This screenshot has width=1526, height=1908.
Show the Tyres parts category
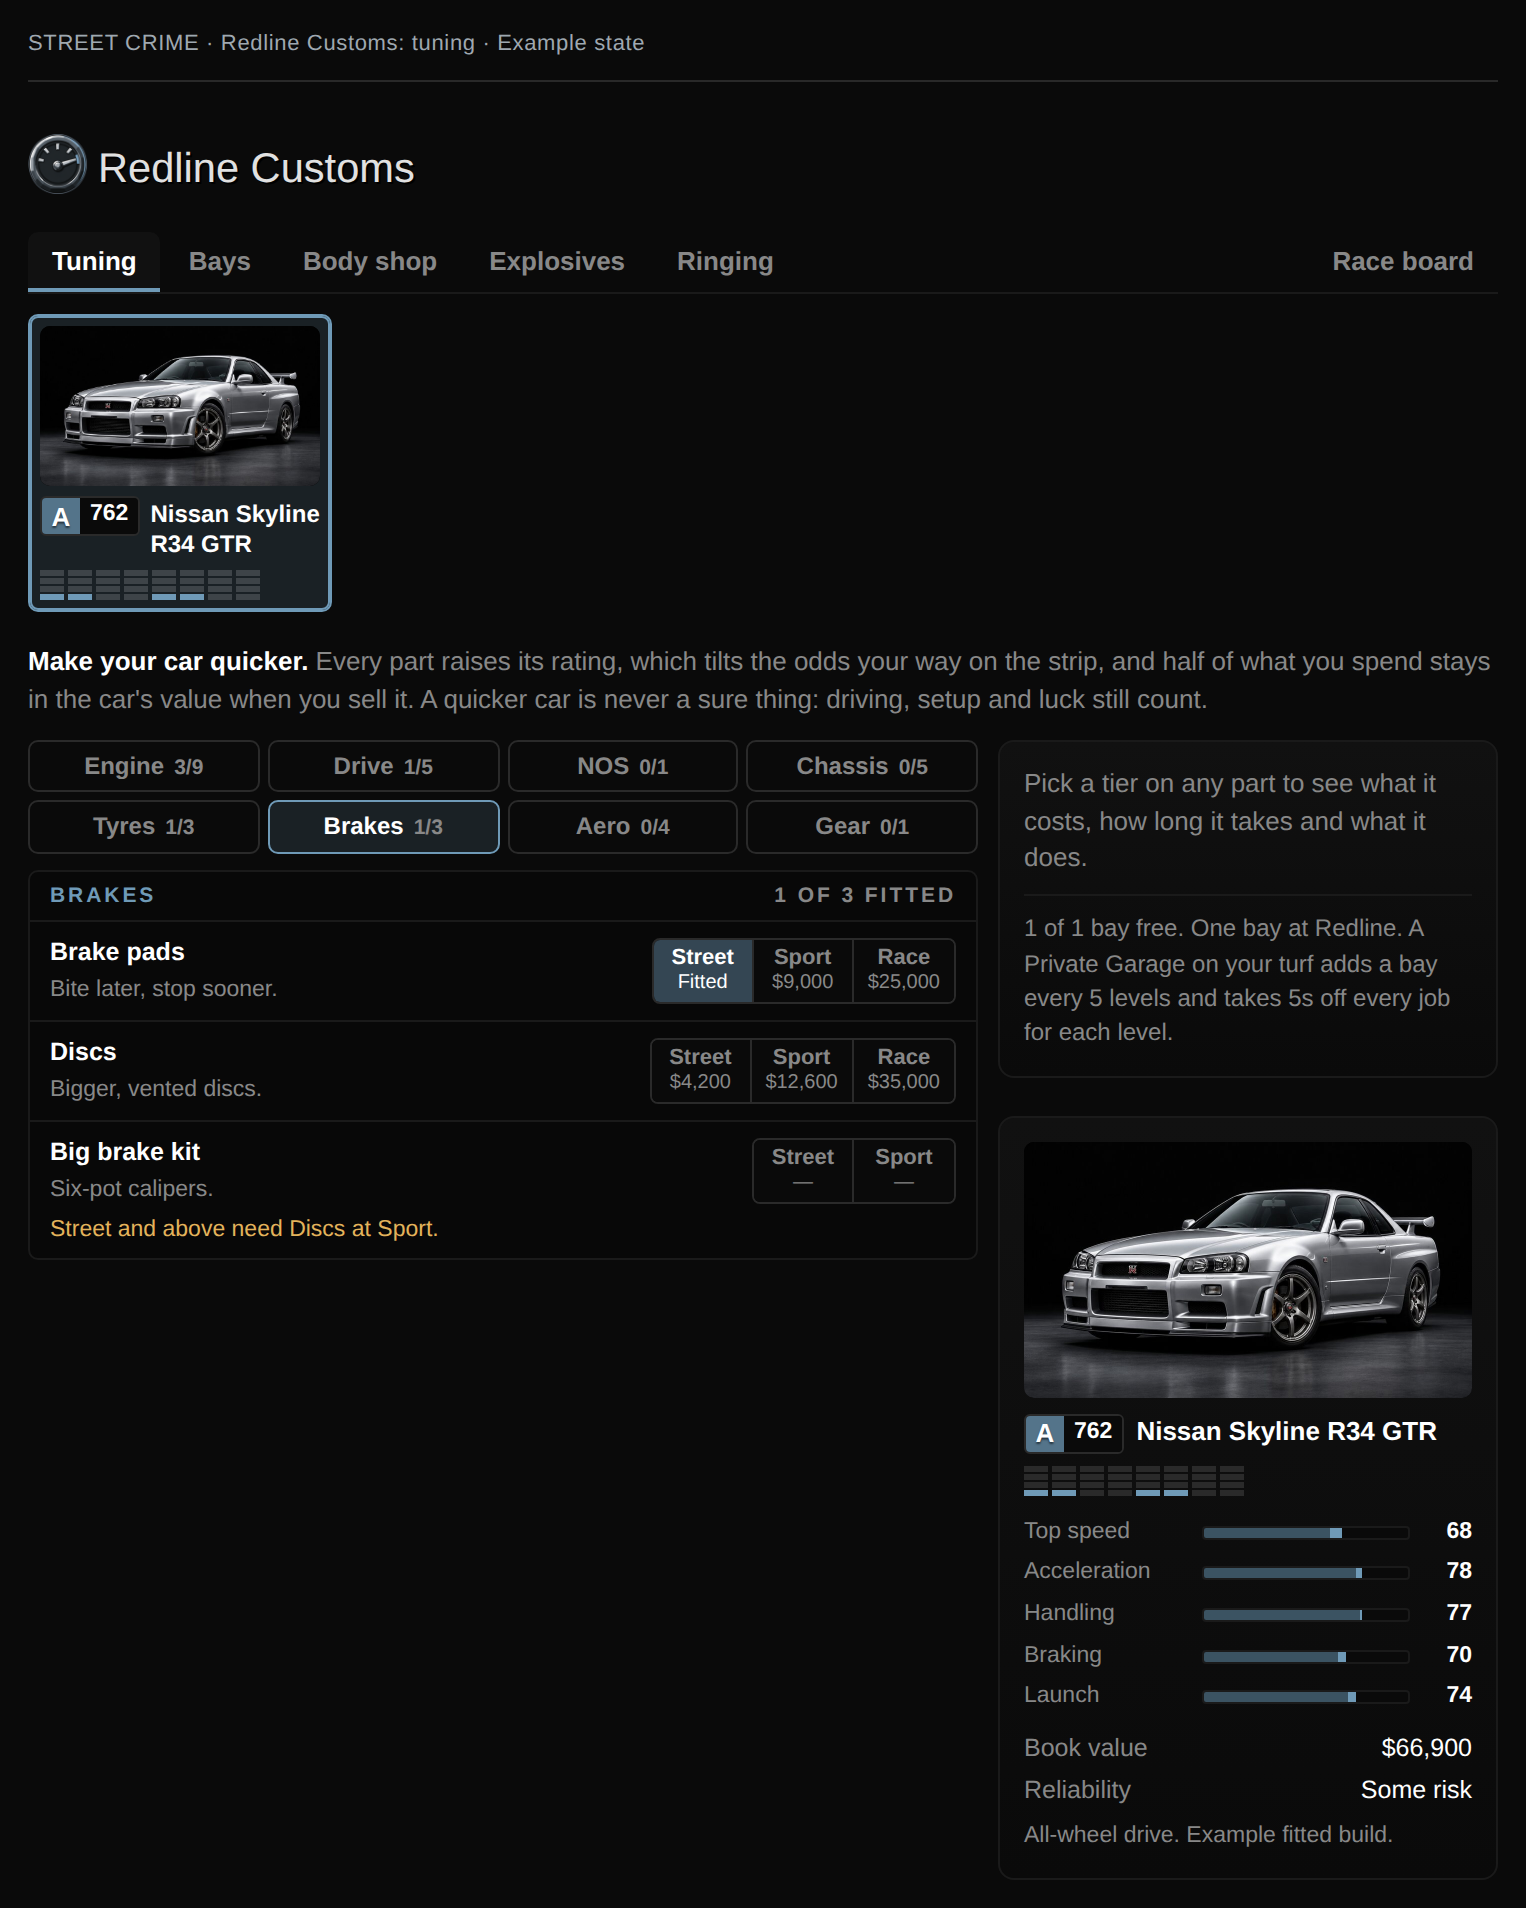coord(144,826)
